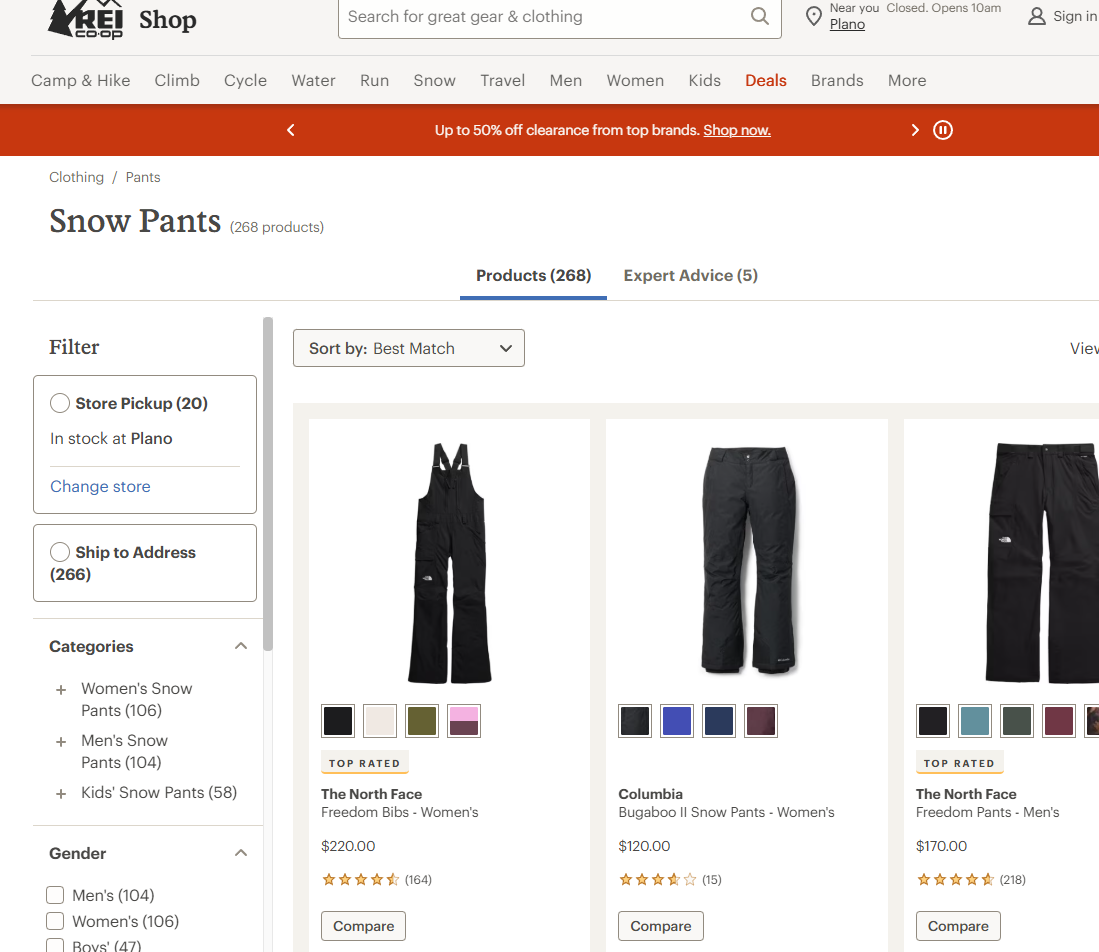Click the (218) reviews rating for Freedom Pants
The image size is (1099, 952).
pyautogui.click(x=971, y=880)
